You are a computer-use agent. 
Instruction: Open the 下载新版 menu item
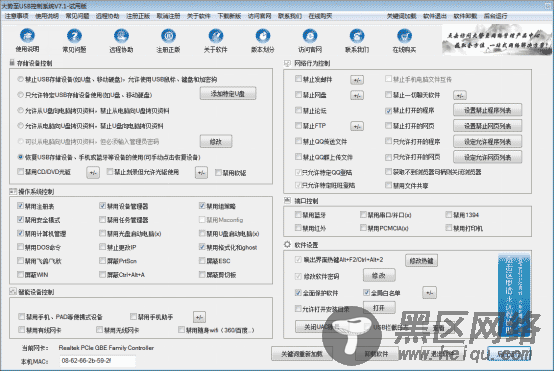[229, 16]
